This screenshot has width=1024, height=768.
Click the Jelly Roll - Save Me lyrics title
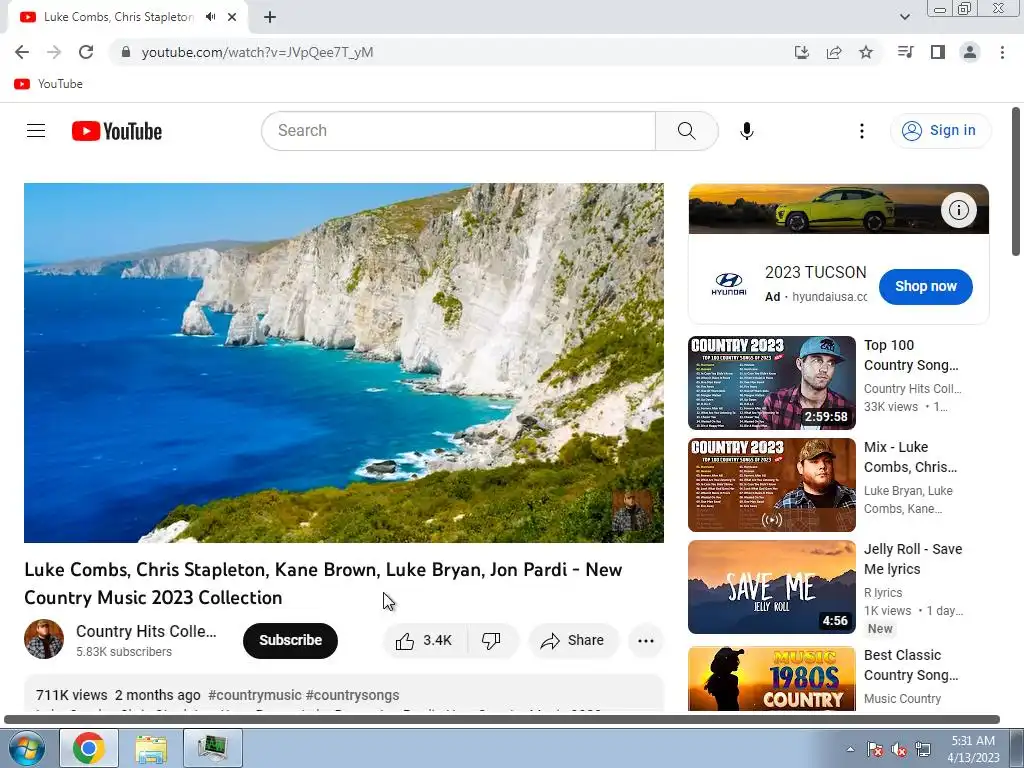tap(913, 559)
